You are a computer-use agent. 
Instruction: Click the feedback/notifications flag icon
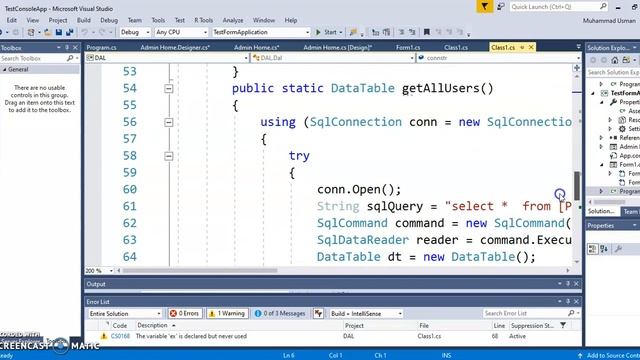(x=484, y=7)
